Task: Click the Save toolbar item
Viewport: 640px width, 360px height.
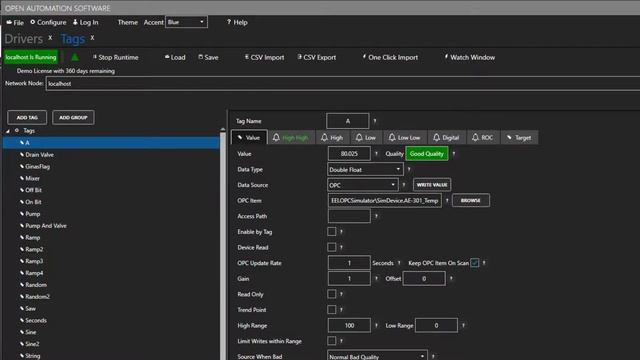Action: (208, 58)
